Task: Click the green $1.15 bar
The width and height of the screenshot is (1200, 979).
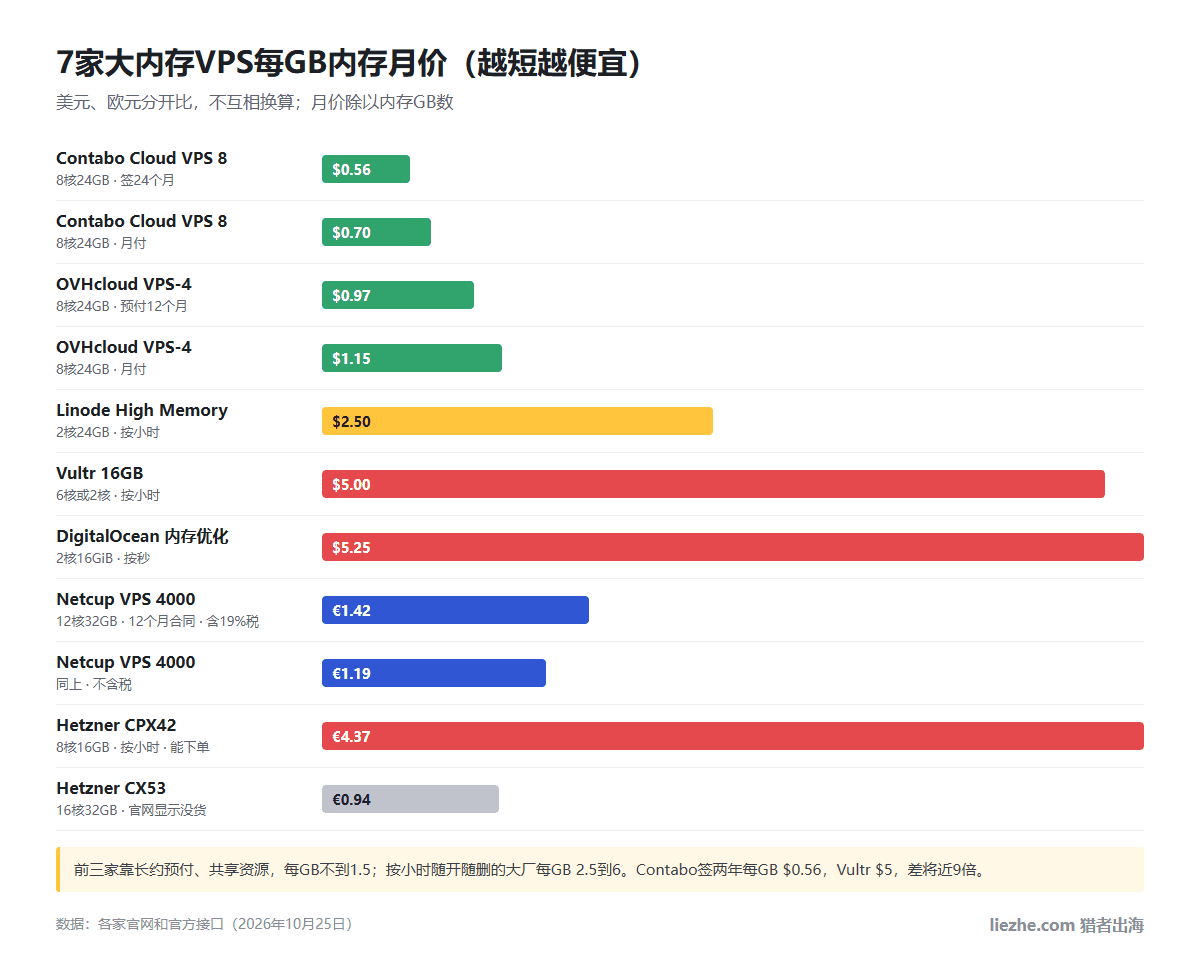Action: point(412,358)
